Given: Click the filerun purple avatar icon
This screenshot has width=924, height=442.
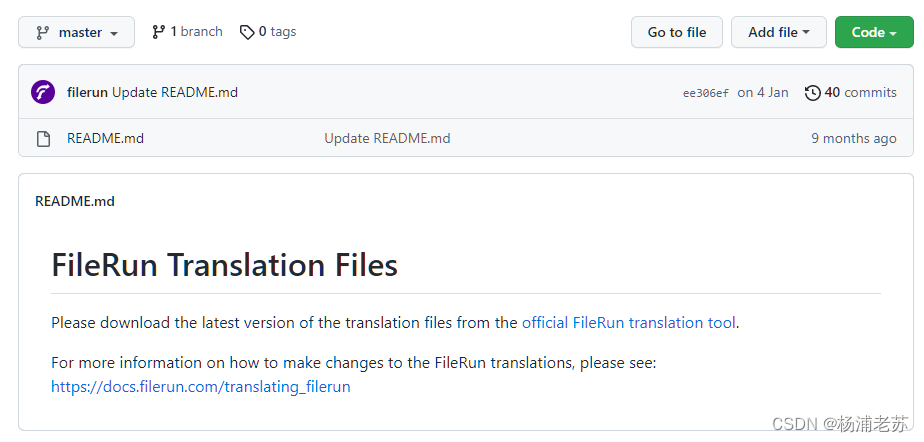Looking at the screenshot, I should click(x=43, y=93).
